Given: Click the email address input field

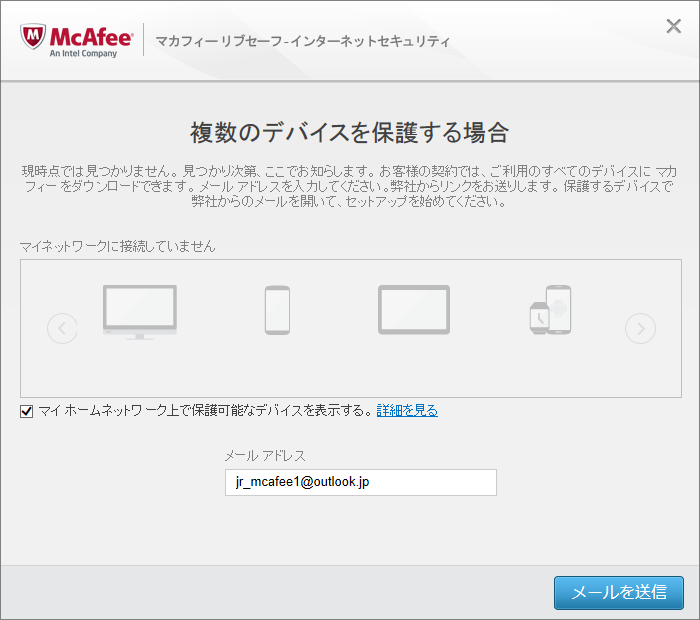Looking at the screenshot, I should [x=360, y=483].
